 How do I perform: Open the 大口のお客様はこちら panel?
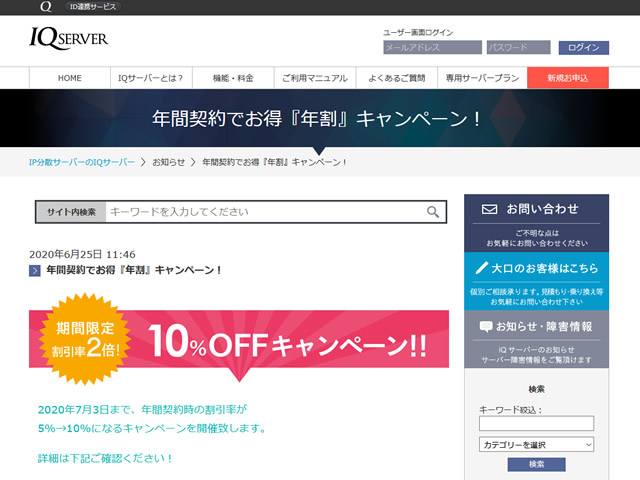tap(536, 281)
